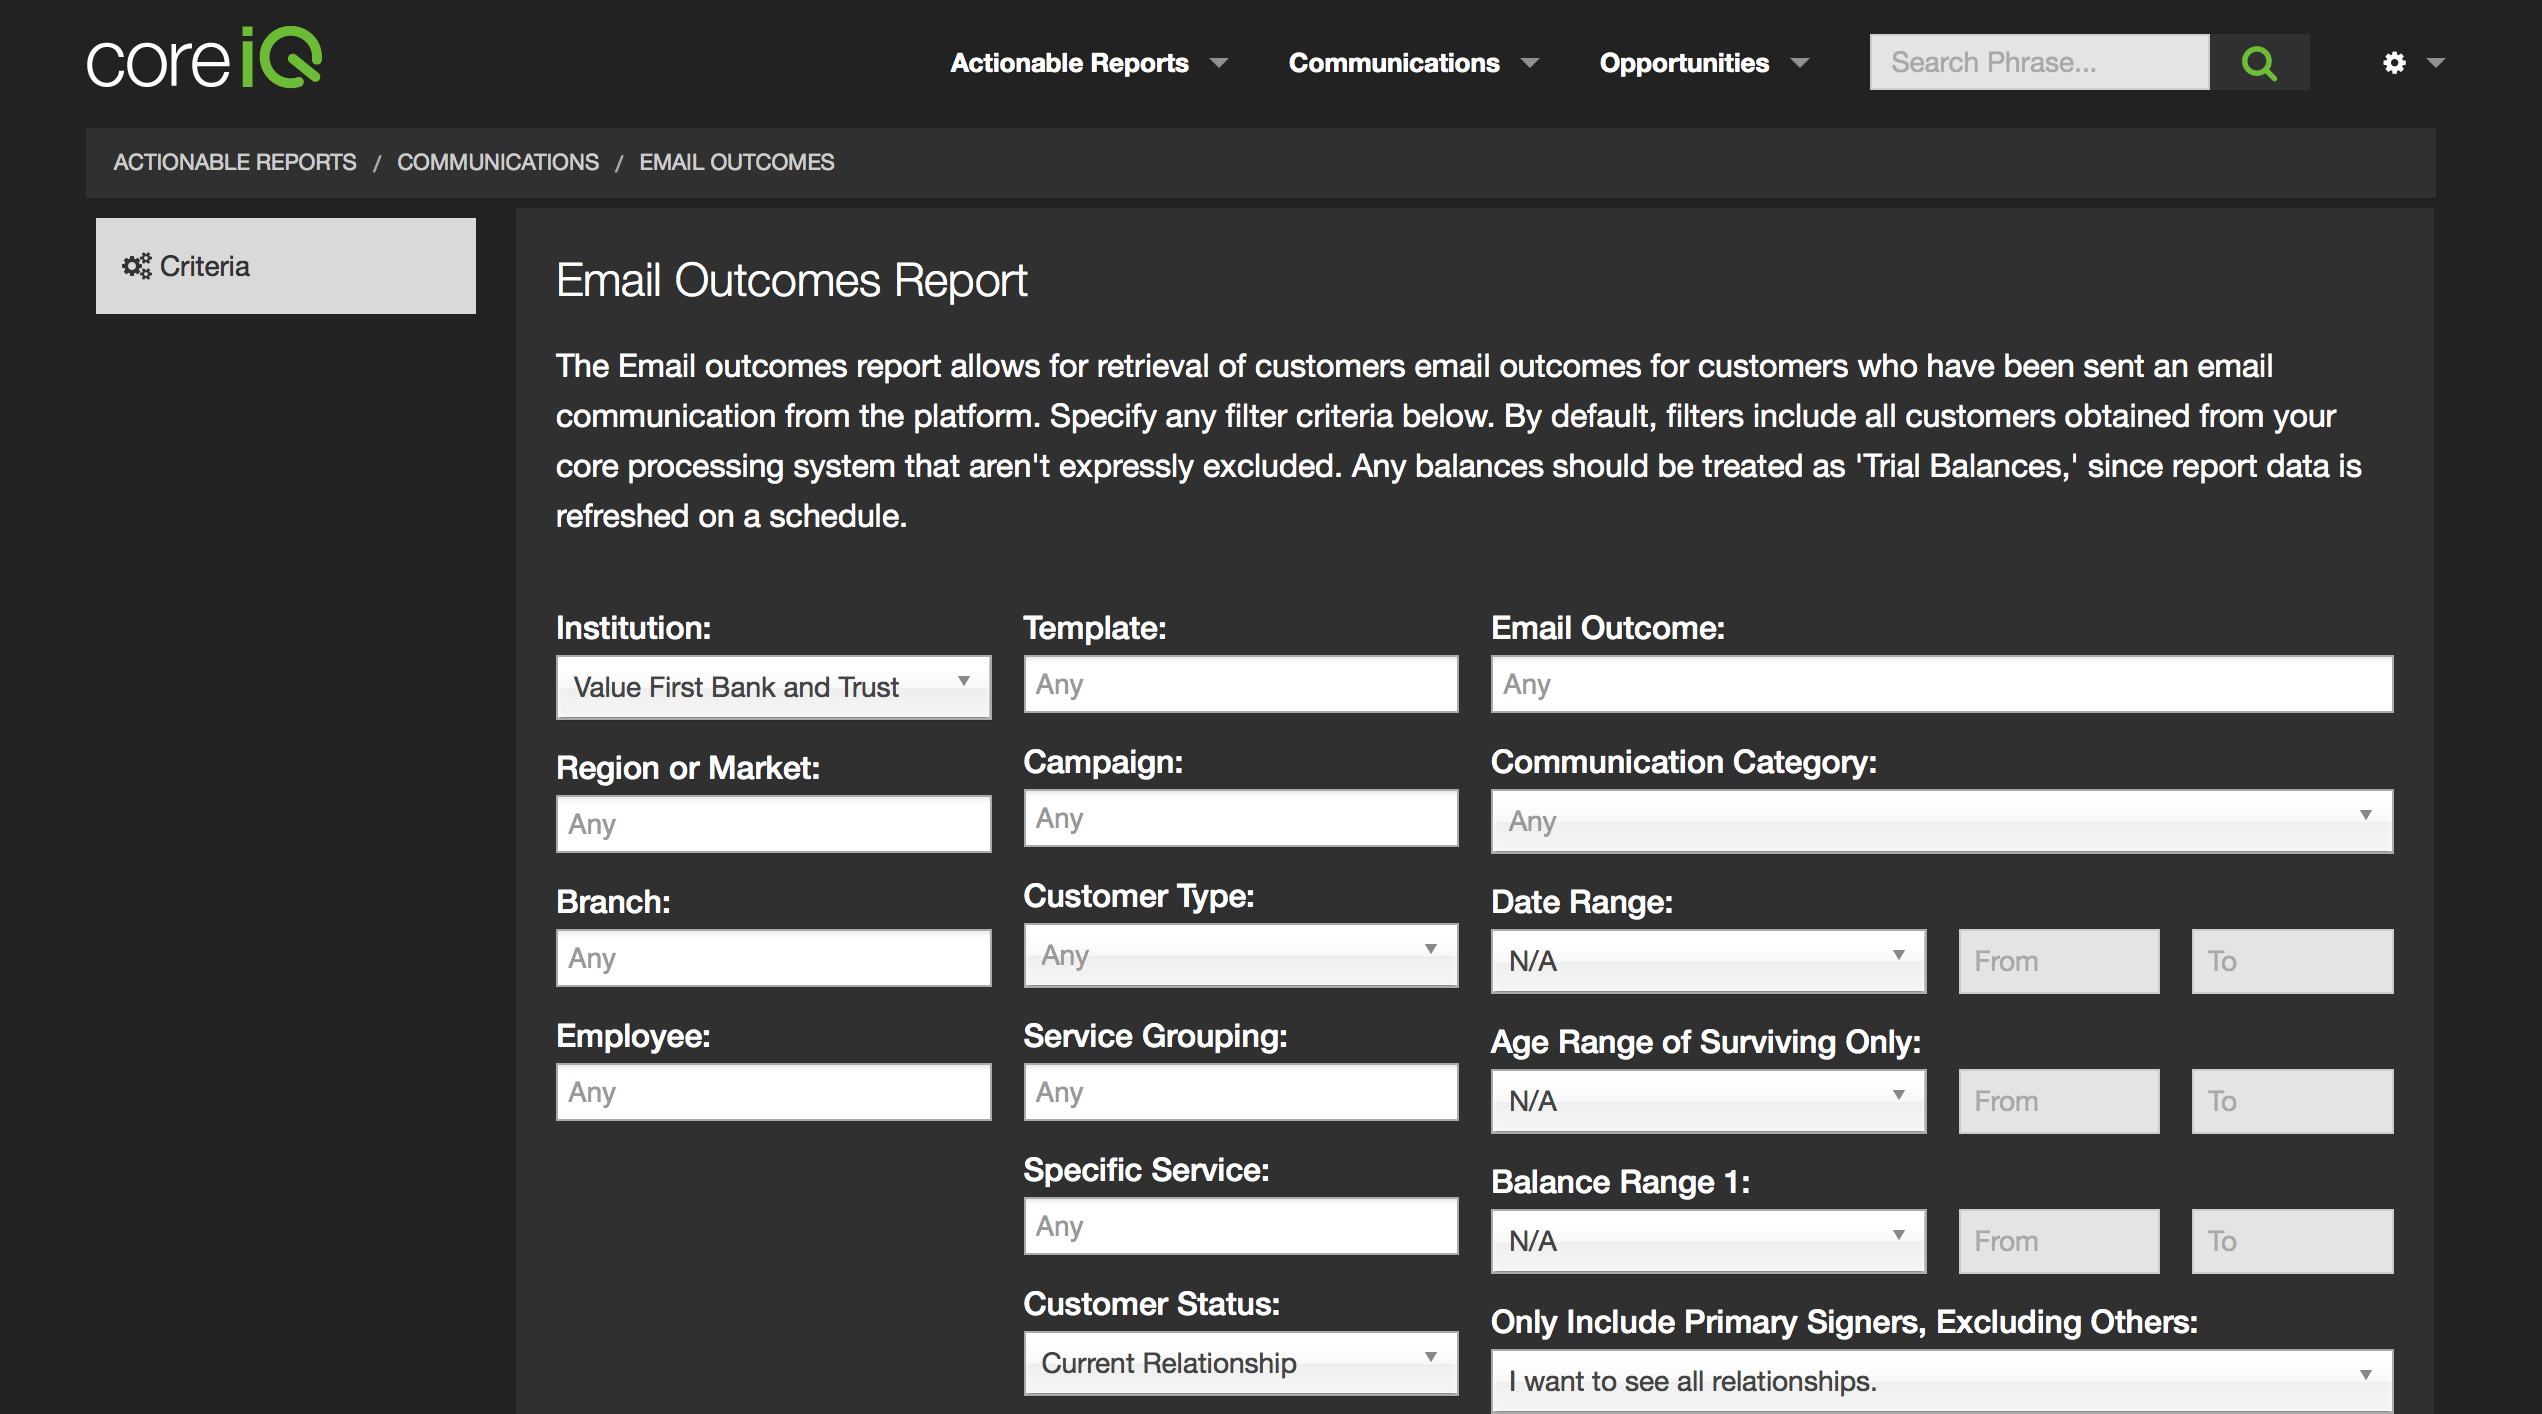Expand the Customer Status dropdown
The image size is (2542, 1414).
(x=1240, y=1363)
